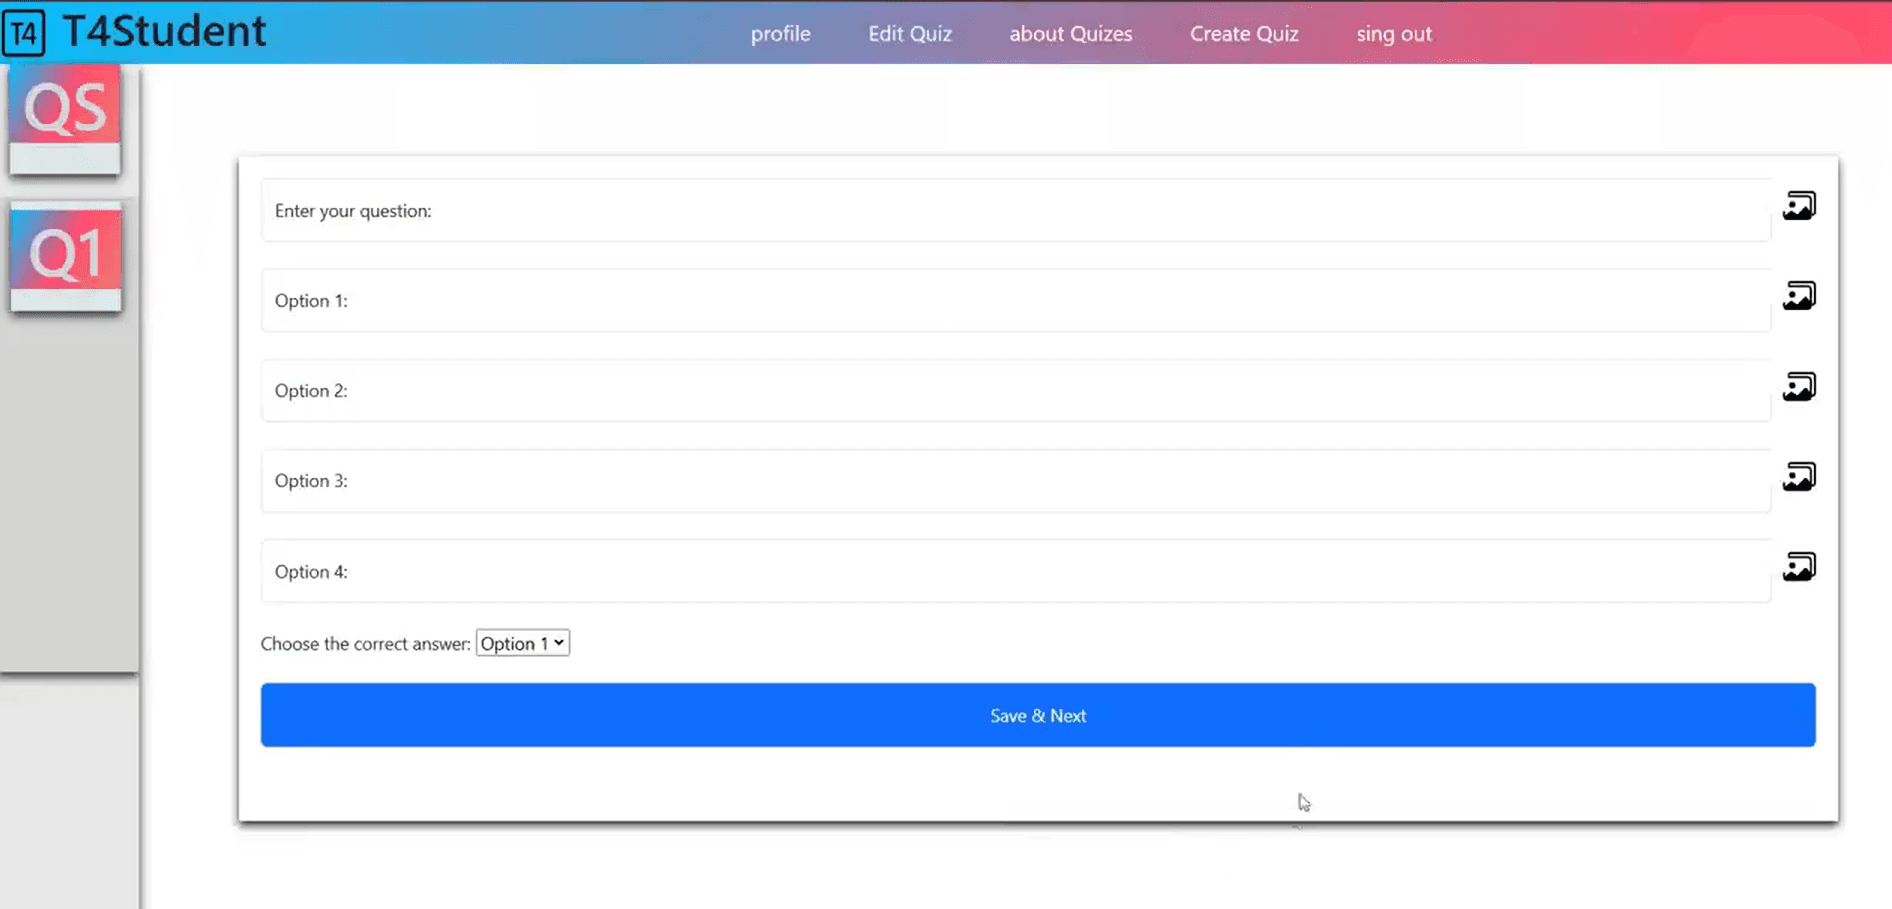The width and height of the screenshot is (1892, 909).
Task: Focus the Option 2 input field
Action: coord(1016,391)
